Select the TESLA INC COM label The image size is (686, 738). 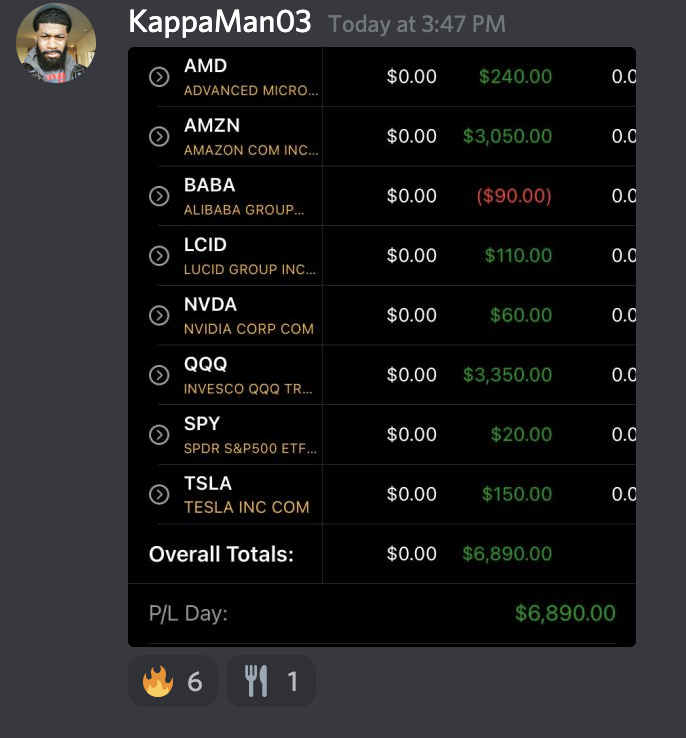(x=246, y=507)
